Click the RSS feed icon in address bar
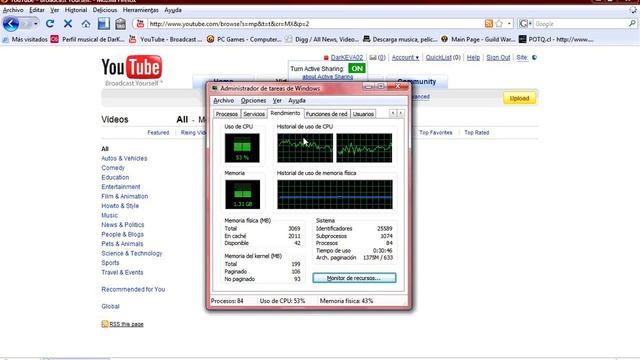Viewport: 640px width, 360px height. click(x=489, y=24)
